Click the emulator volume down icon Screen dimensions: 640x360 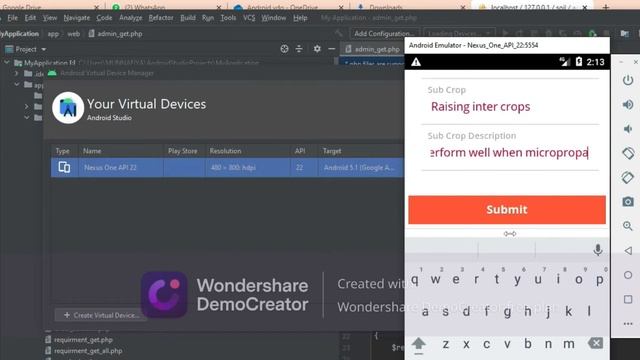tap(628, 129)
